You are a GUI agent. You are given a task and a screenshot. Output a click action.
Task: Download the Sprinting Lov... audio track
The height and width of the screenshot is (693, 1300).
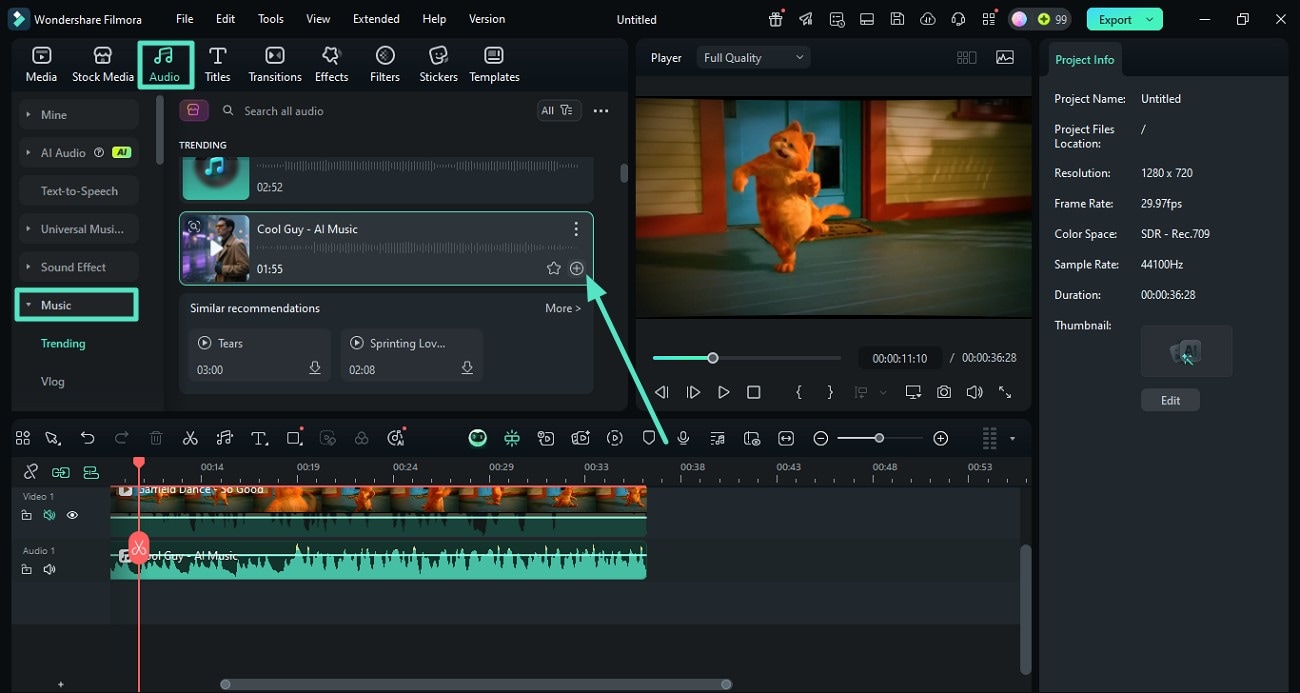[467, 369]
